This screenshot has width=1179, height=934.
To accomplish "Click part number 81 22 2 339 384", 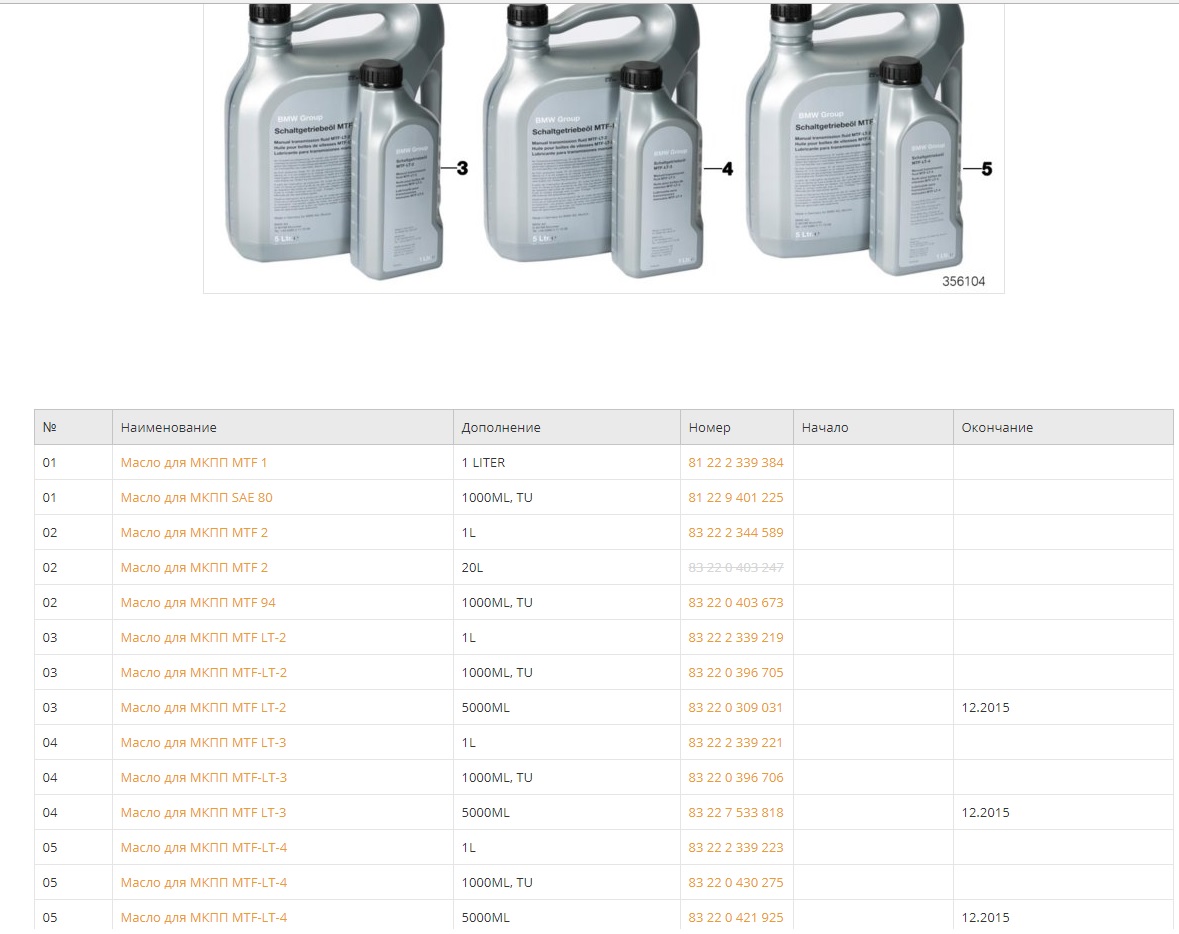I will [735, 463].
